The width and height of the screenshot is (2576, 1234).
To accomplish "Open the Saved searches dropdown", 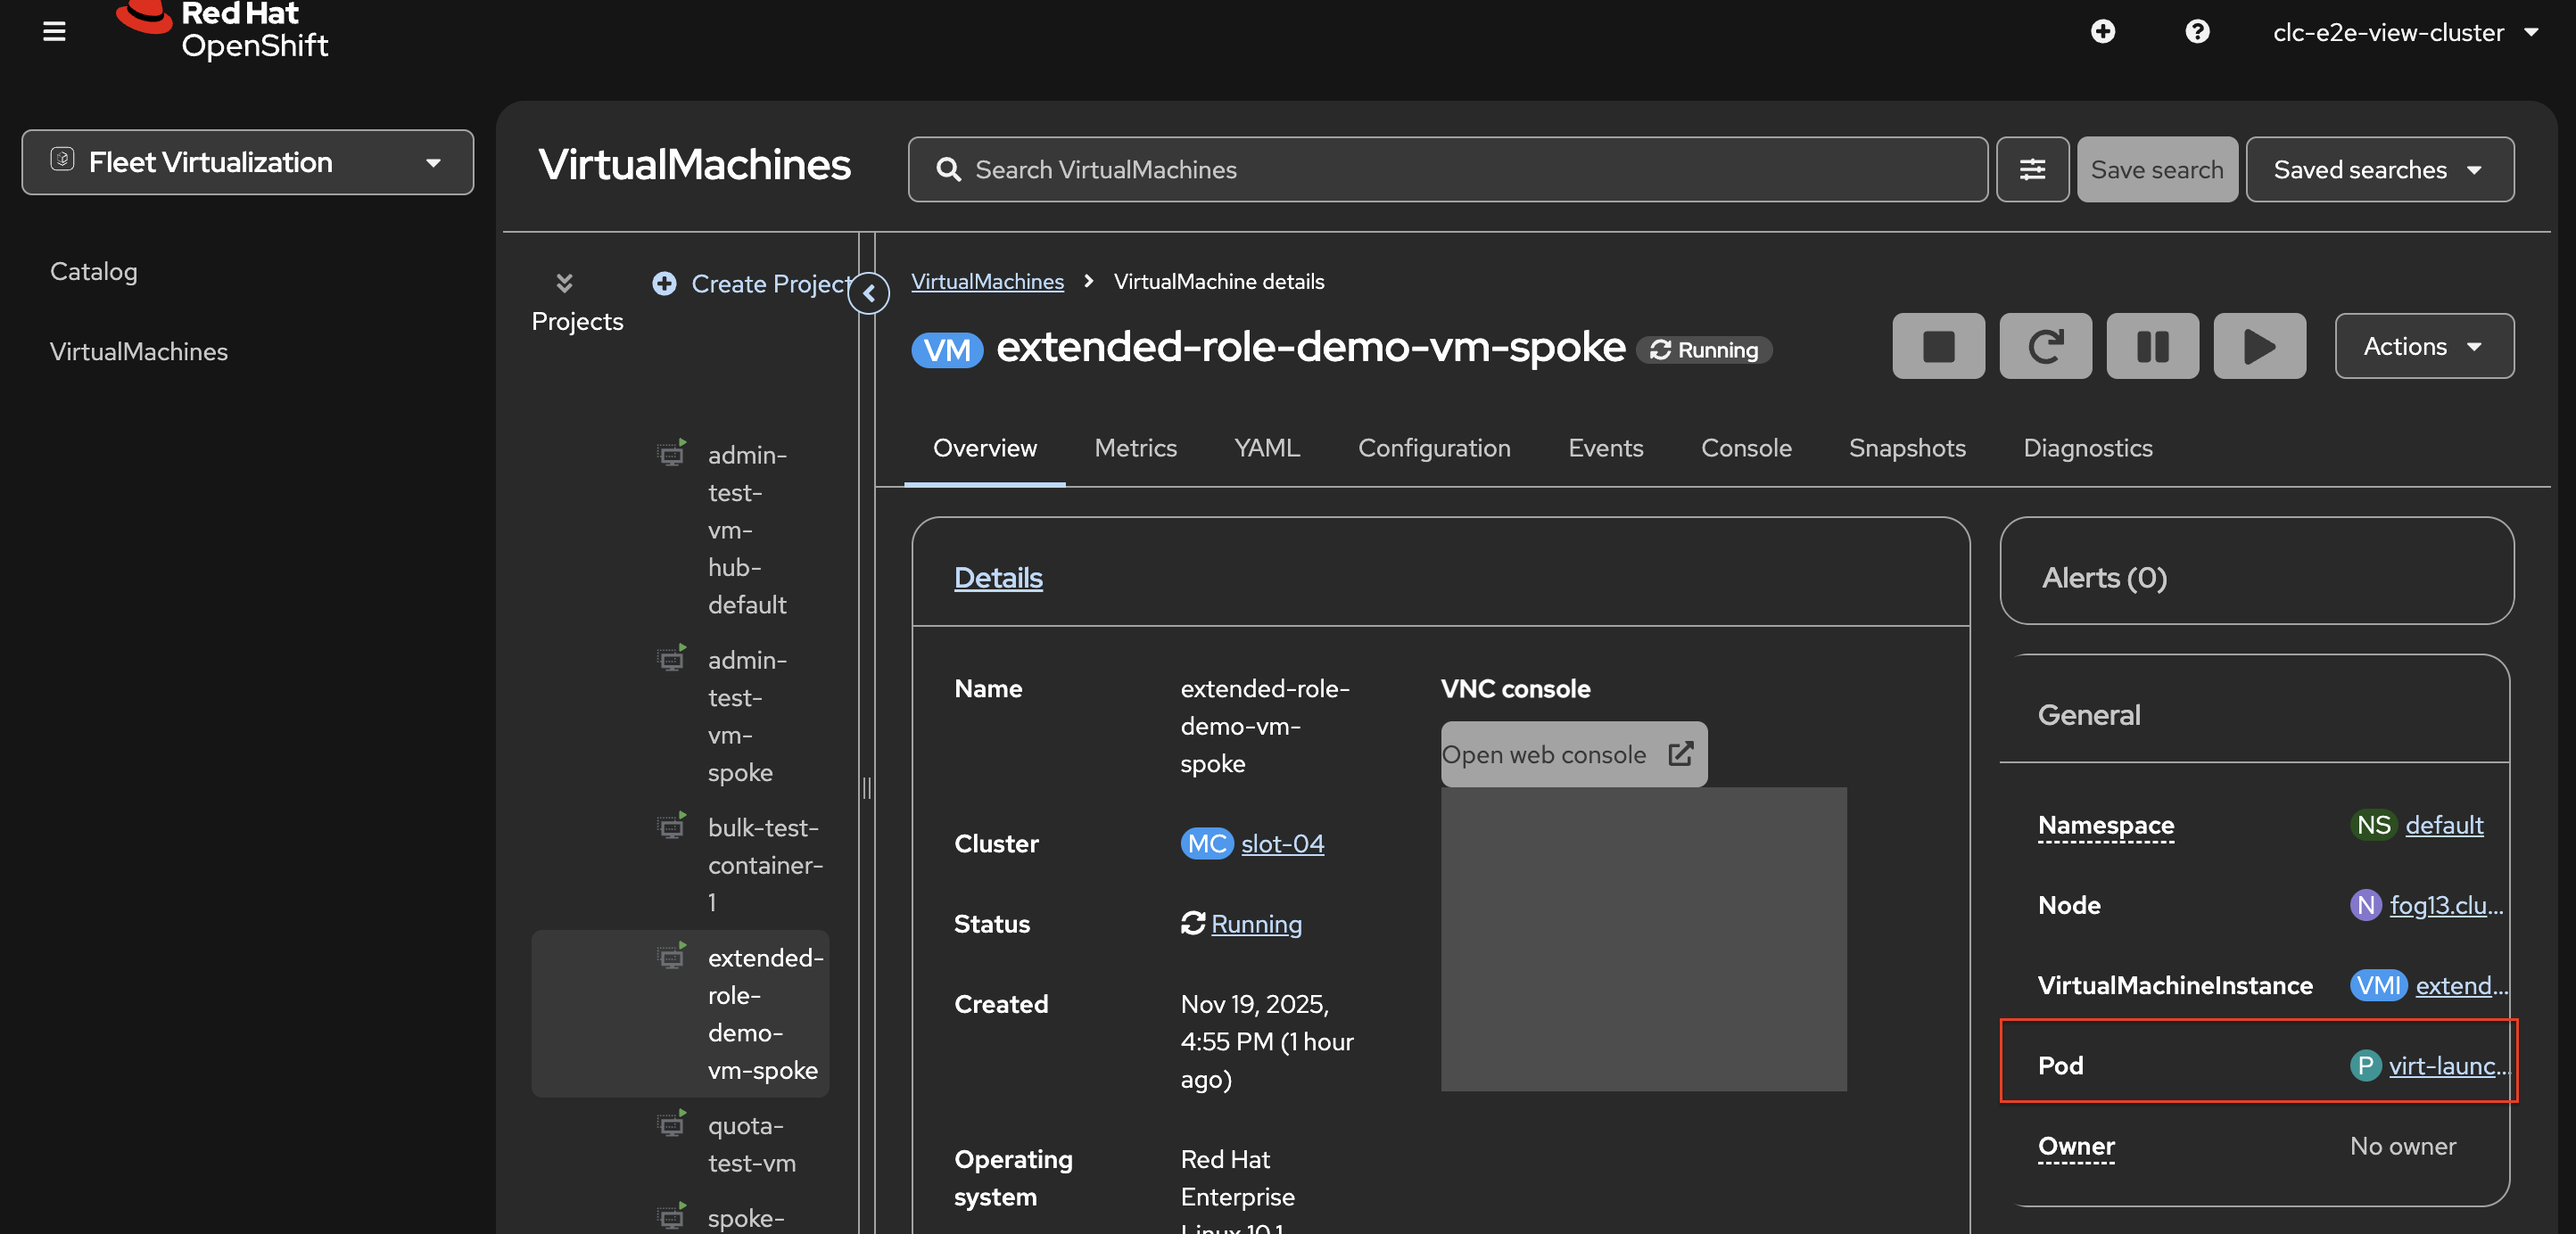I will (x=2378, y=169).
